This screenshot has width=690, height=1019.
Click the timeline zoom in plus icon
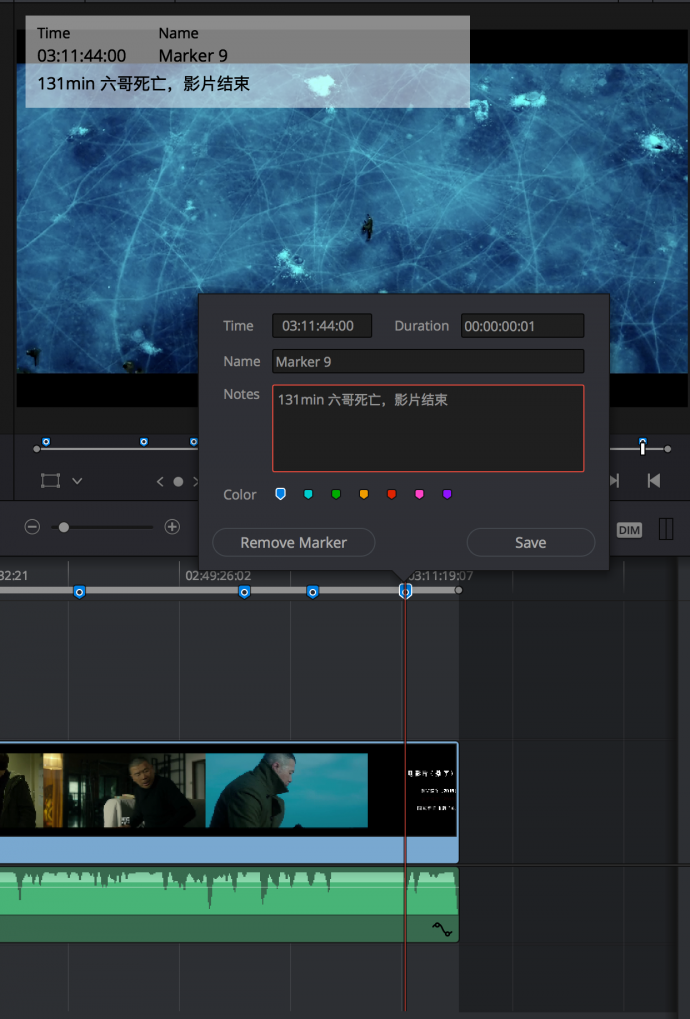(x=172, y=527)
